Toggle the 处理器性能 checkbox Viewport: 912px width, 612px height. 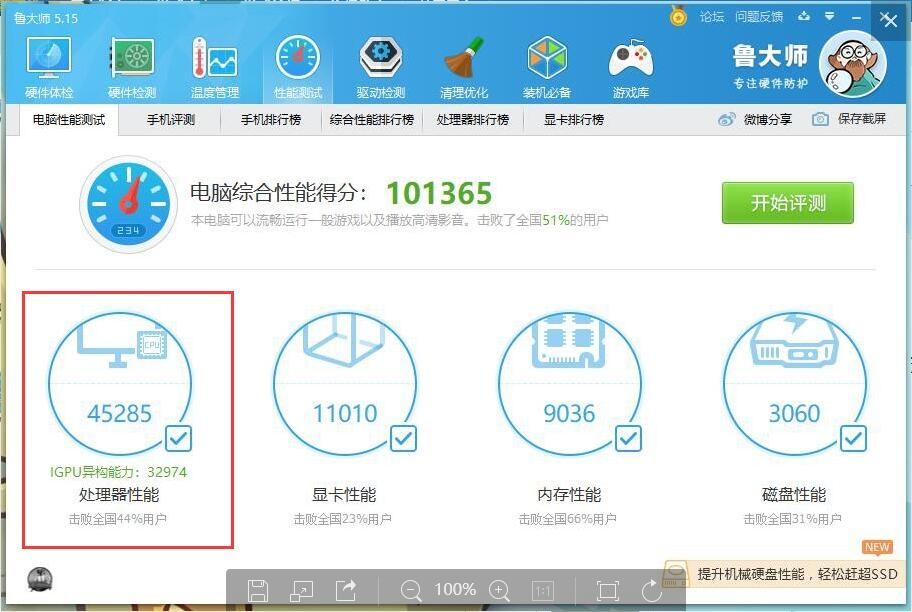pyautogui.click(x=178, y=439)
